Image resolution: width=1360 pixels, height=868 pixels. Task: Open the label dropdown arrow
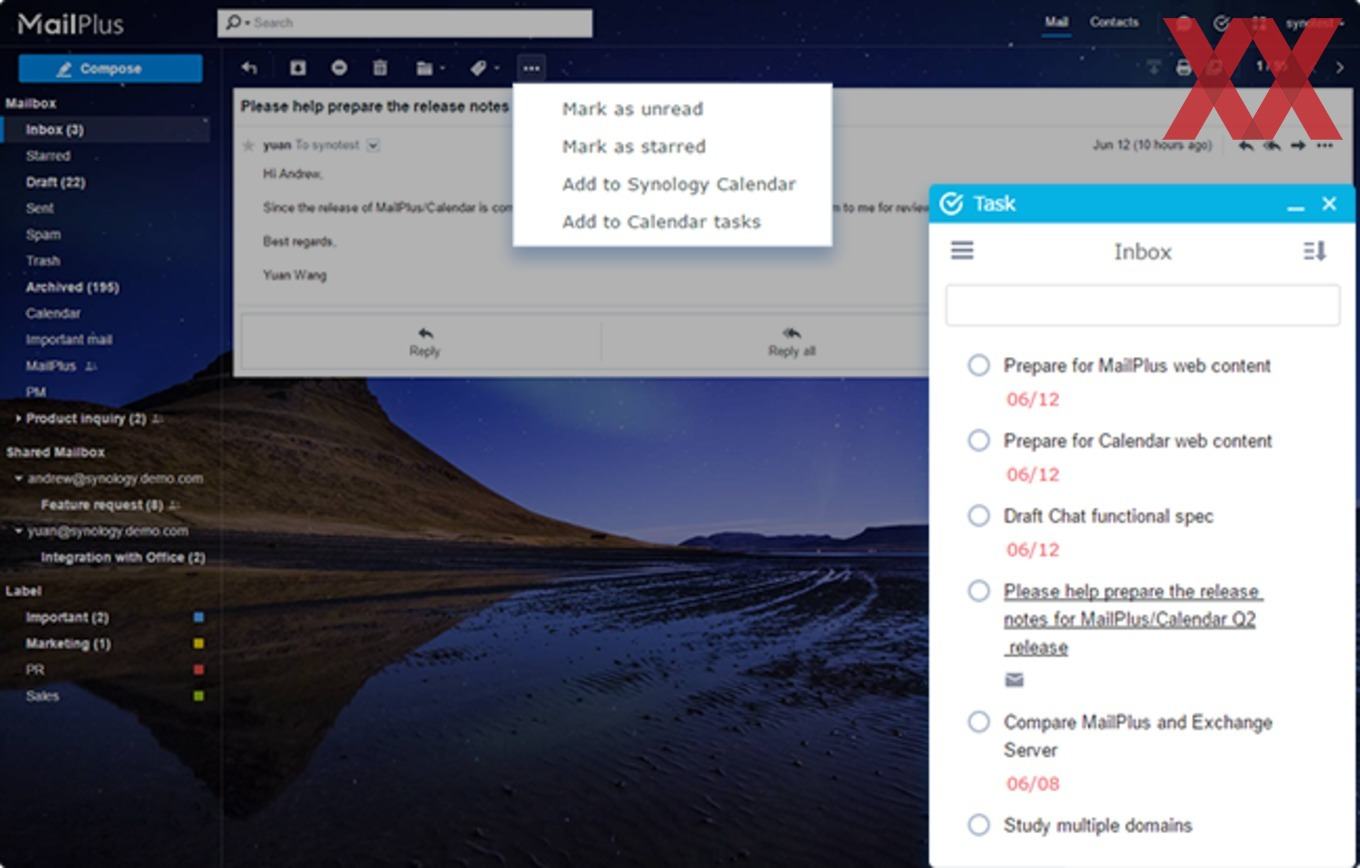coord(496,69)
